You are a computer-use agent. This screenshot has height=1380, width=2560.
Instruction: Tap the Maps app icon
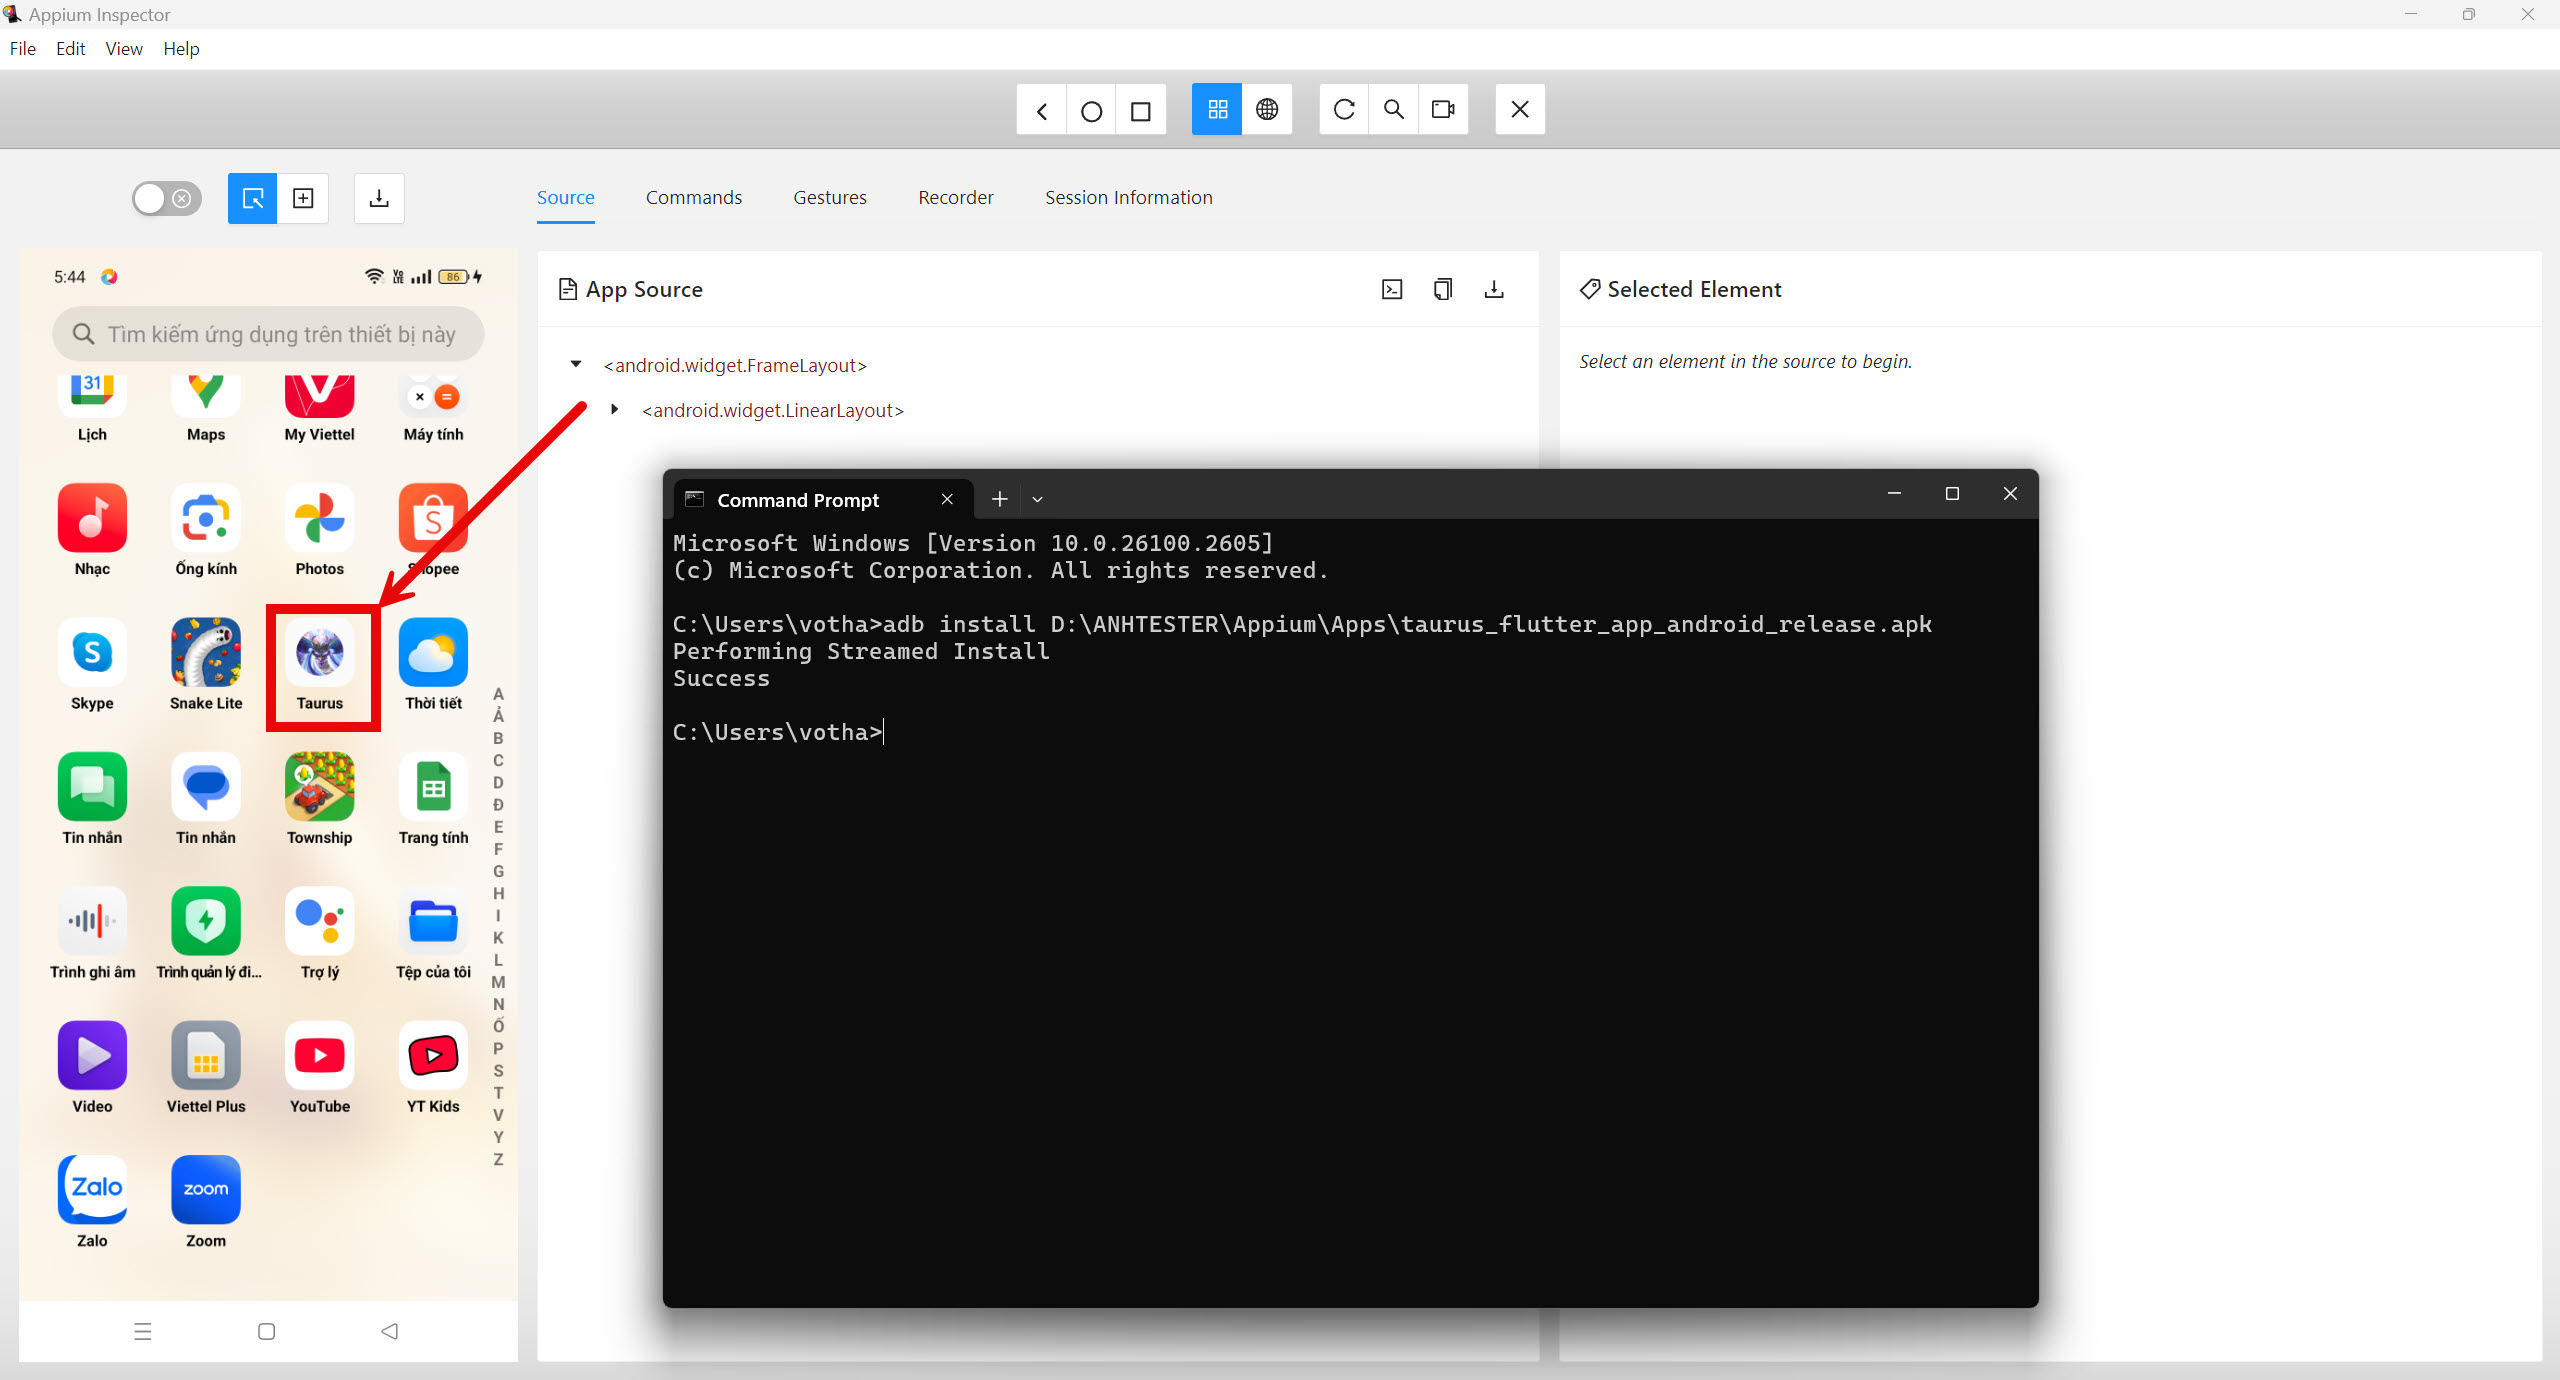[x=206, y=396]
